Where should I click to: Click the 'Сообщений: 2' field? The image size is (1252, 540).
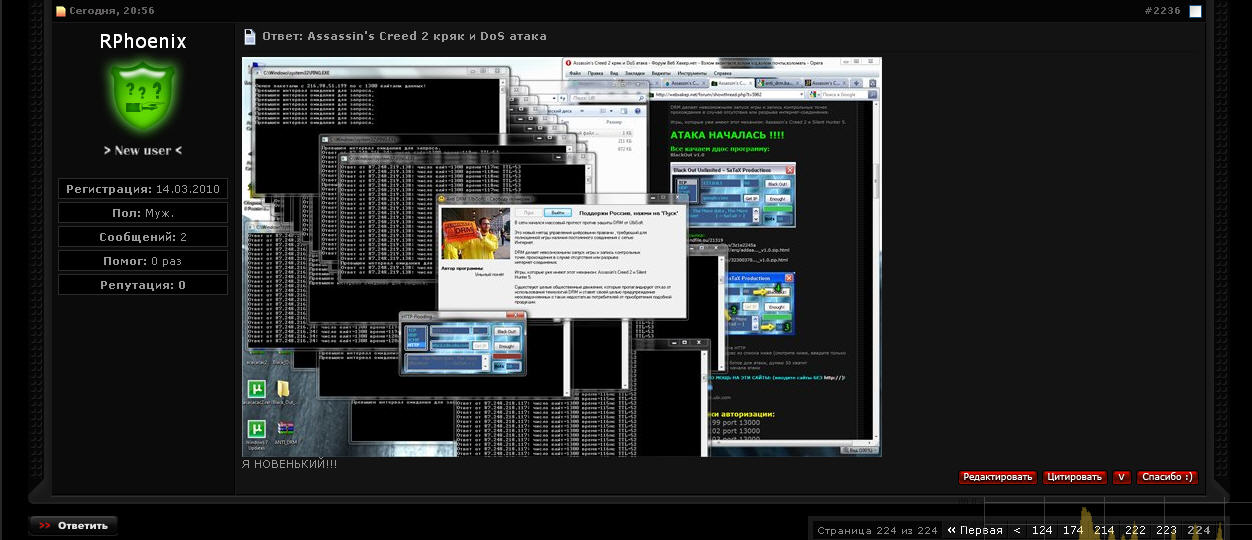(x=143, y=237)
